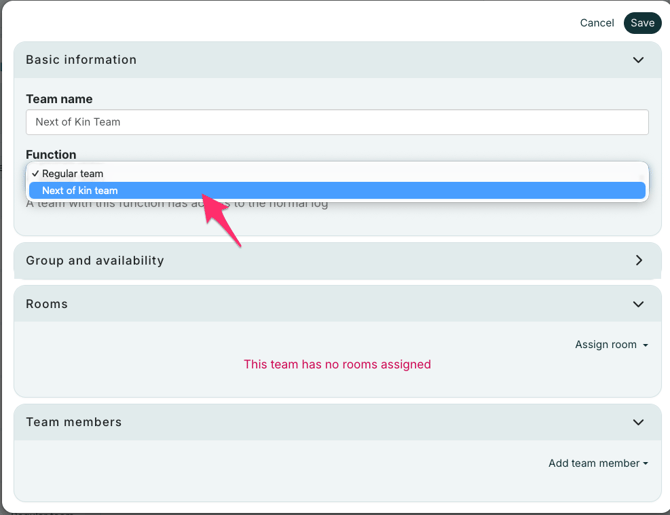Viewport: 670px width, 515px height.
Task: Click the caret beside Assign room
Action: 646,345
